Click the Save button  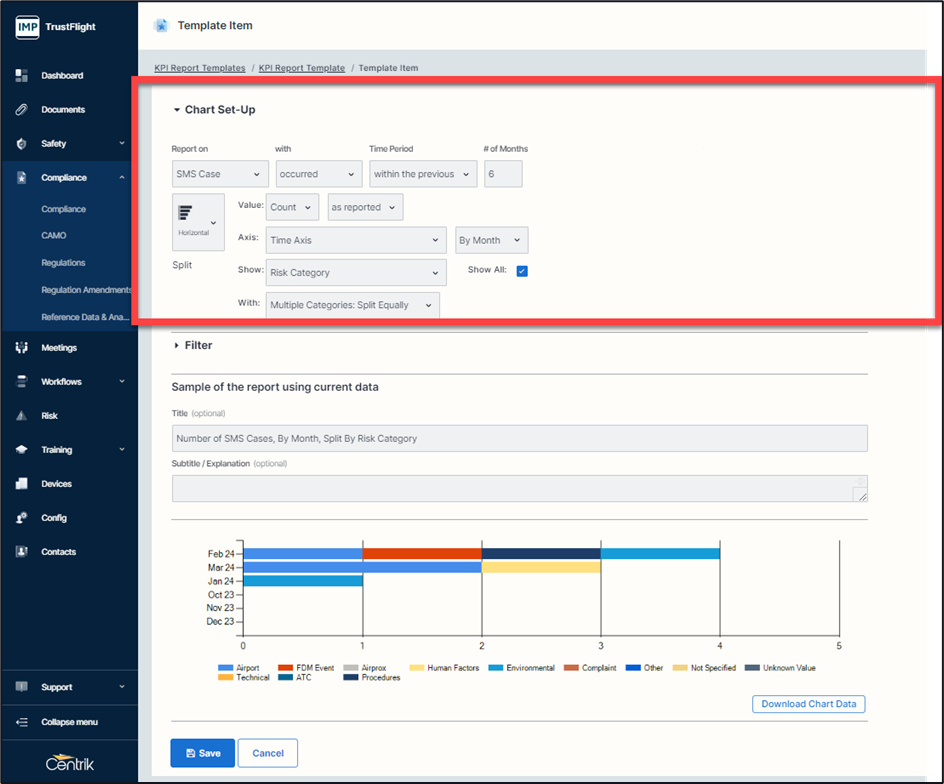tap(202, 753)
